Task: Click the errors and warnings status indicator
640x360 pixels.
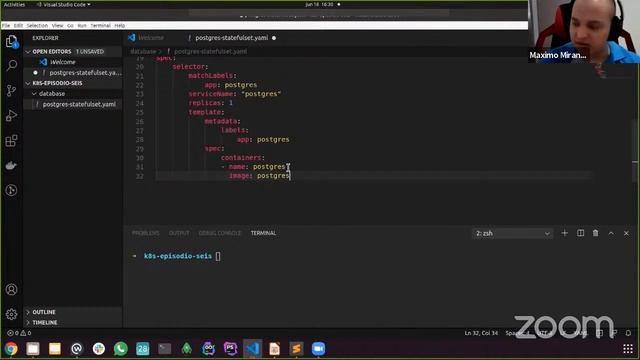Action: [x=19, y=333]
